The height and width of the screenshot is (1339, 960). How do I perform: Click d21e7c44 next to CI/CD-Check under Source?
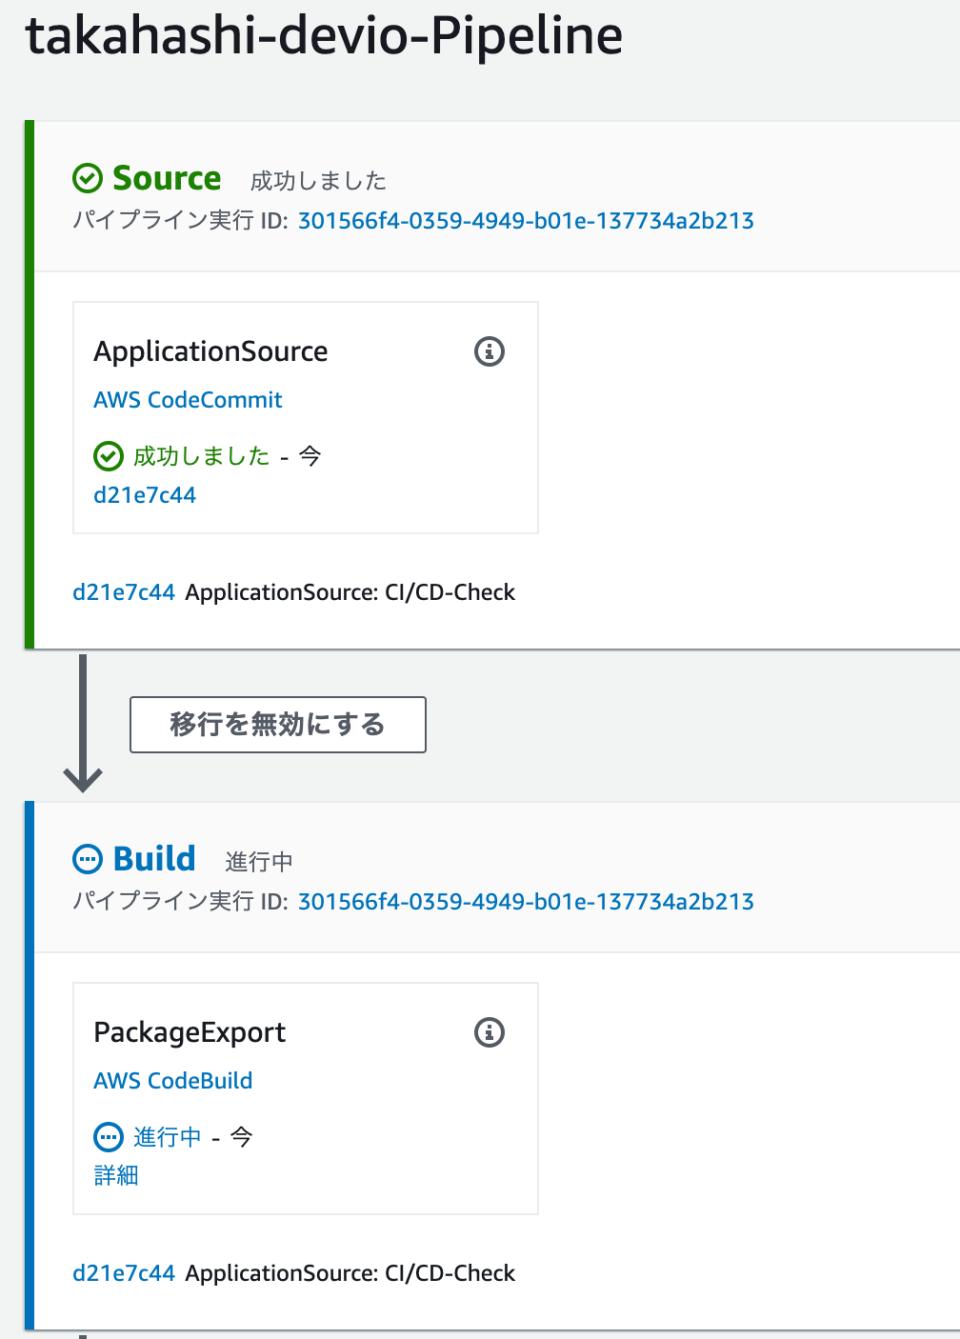tap(123, 592)
